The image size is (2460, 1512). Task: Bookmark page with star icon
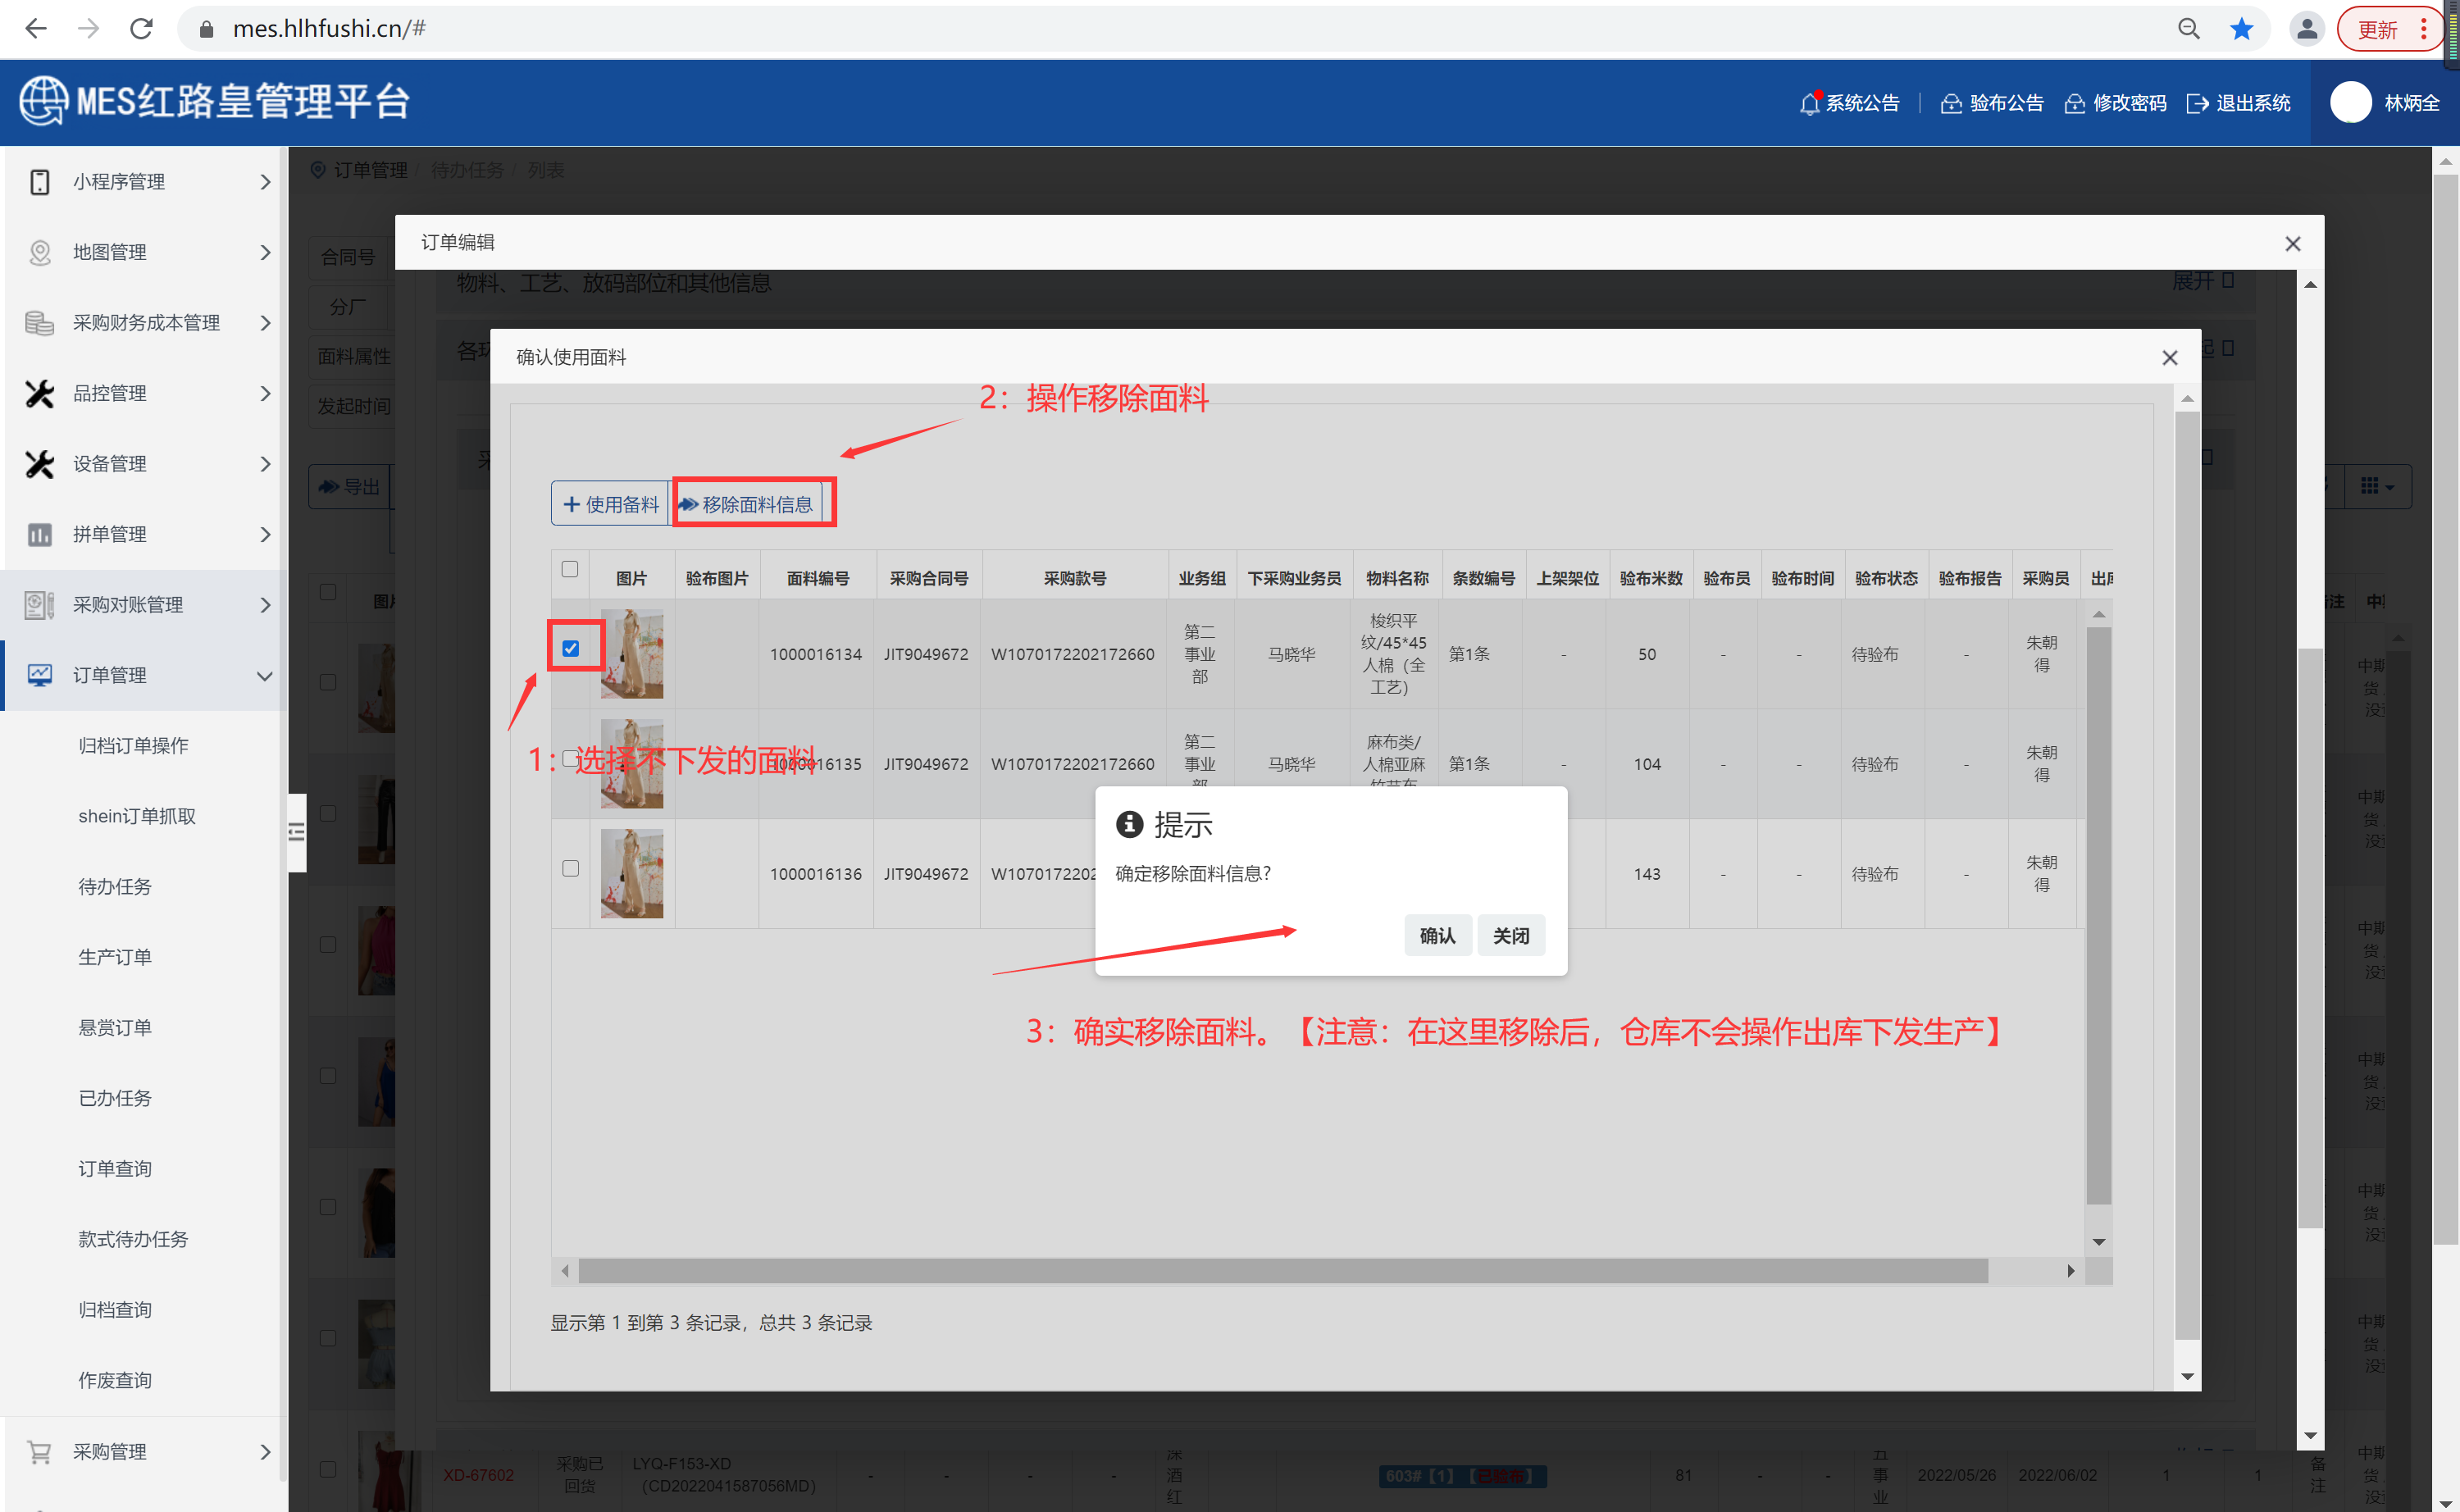point(2241,29)
